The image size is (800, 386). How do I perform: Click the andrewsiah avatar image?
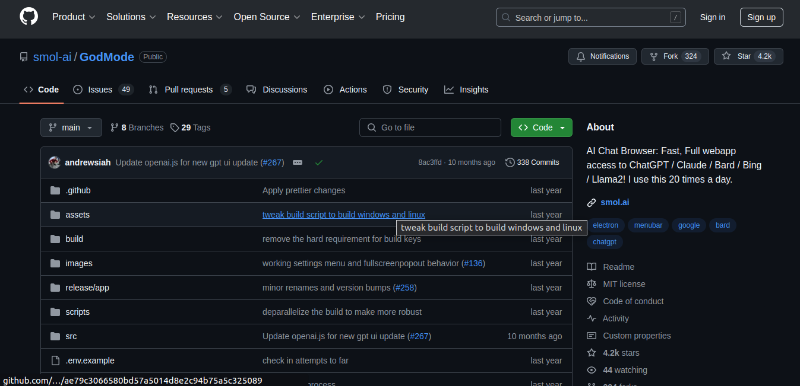coord(55,163)
